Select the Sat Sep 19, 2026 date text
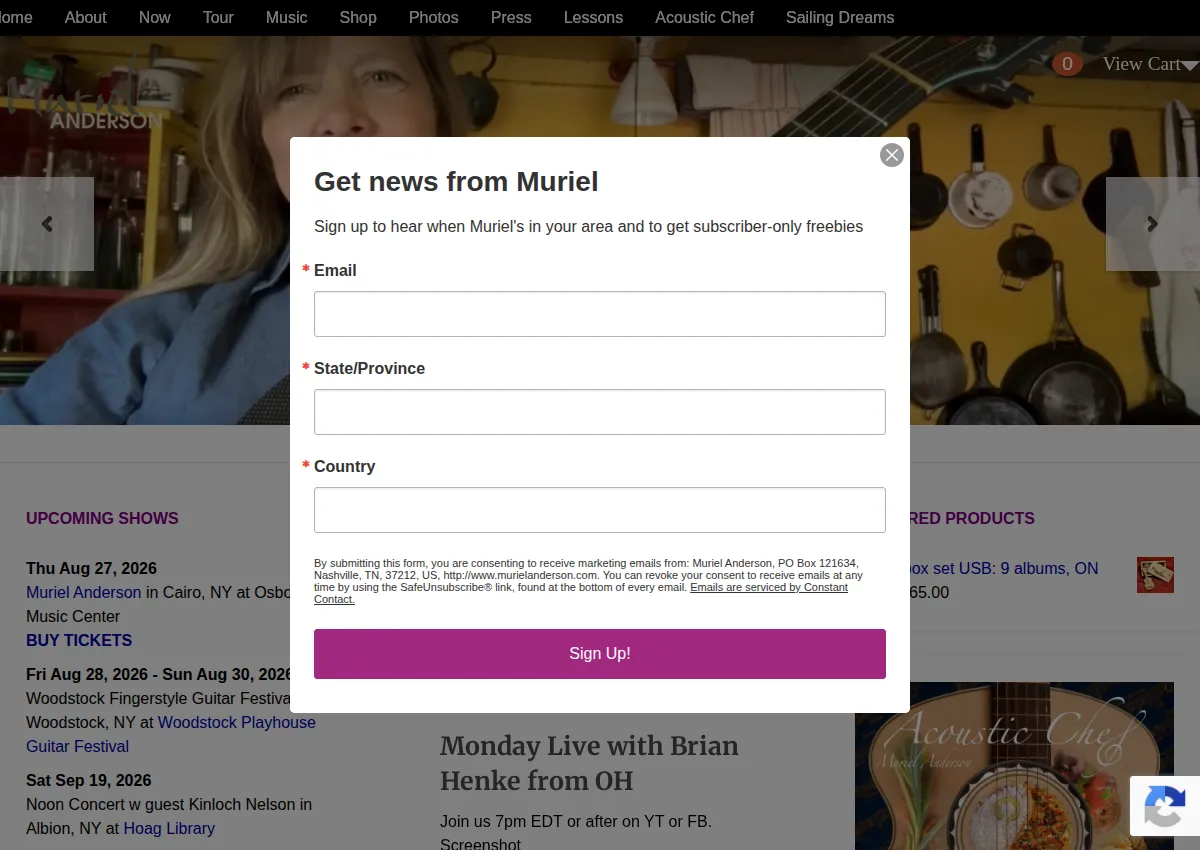The image size is (1200, 850). [89, 780]
